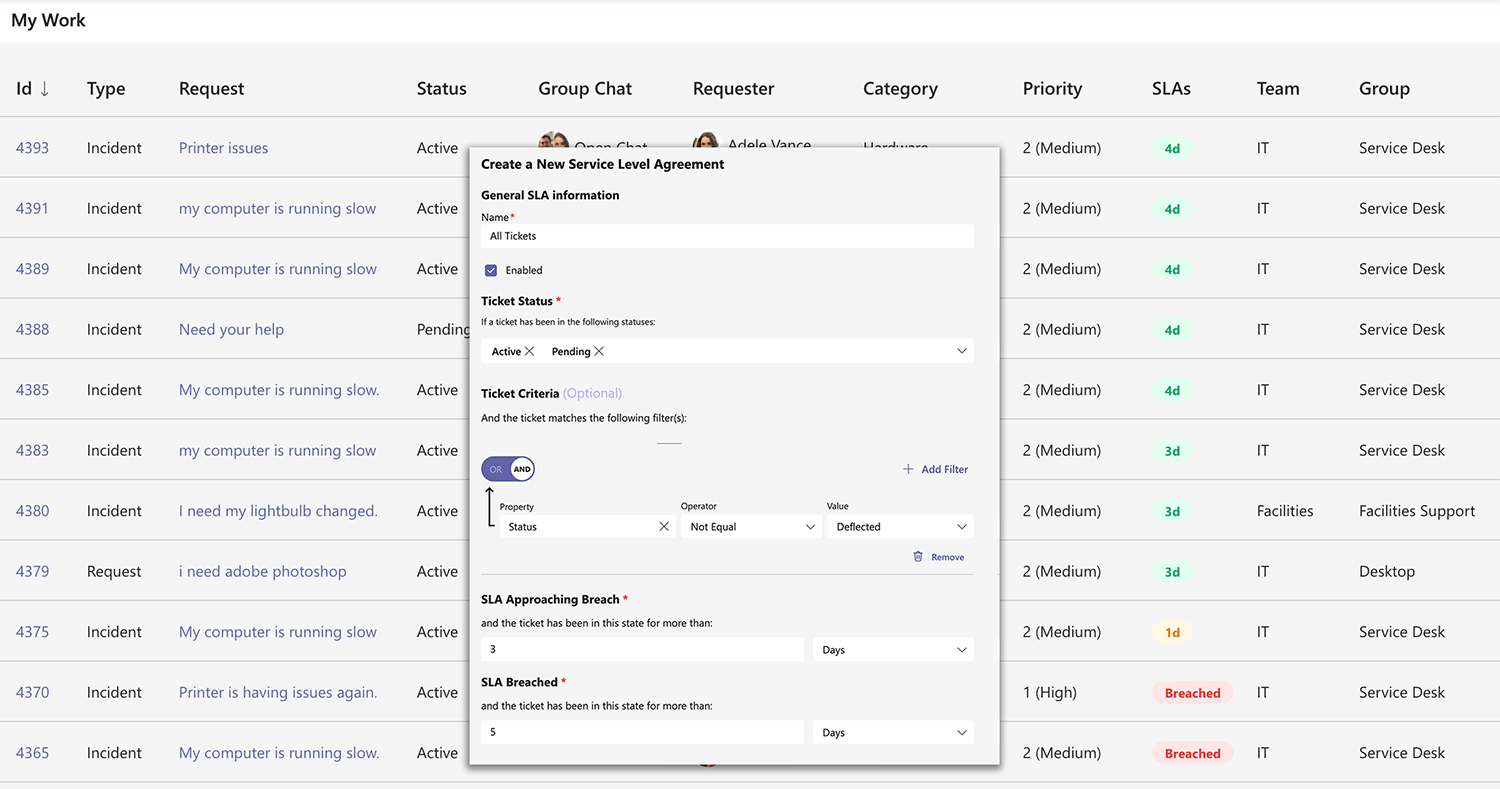Viewport: 1500px width, 789px height.
Task: Open the Deflected value dropdown
Action: coord(900,527)
